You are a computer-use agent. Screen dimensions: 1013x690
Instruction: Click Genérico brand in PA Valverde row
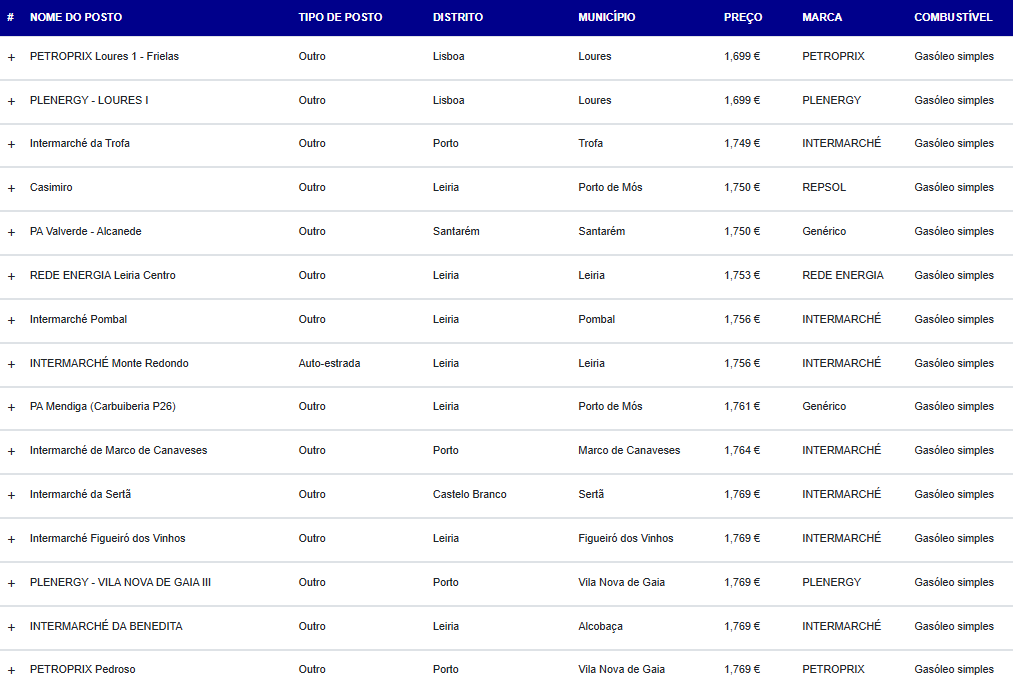click(x=824, y=231)
